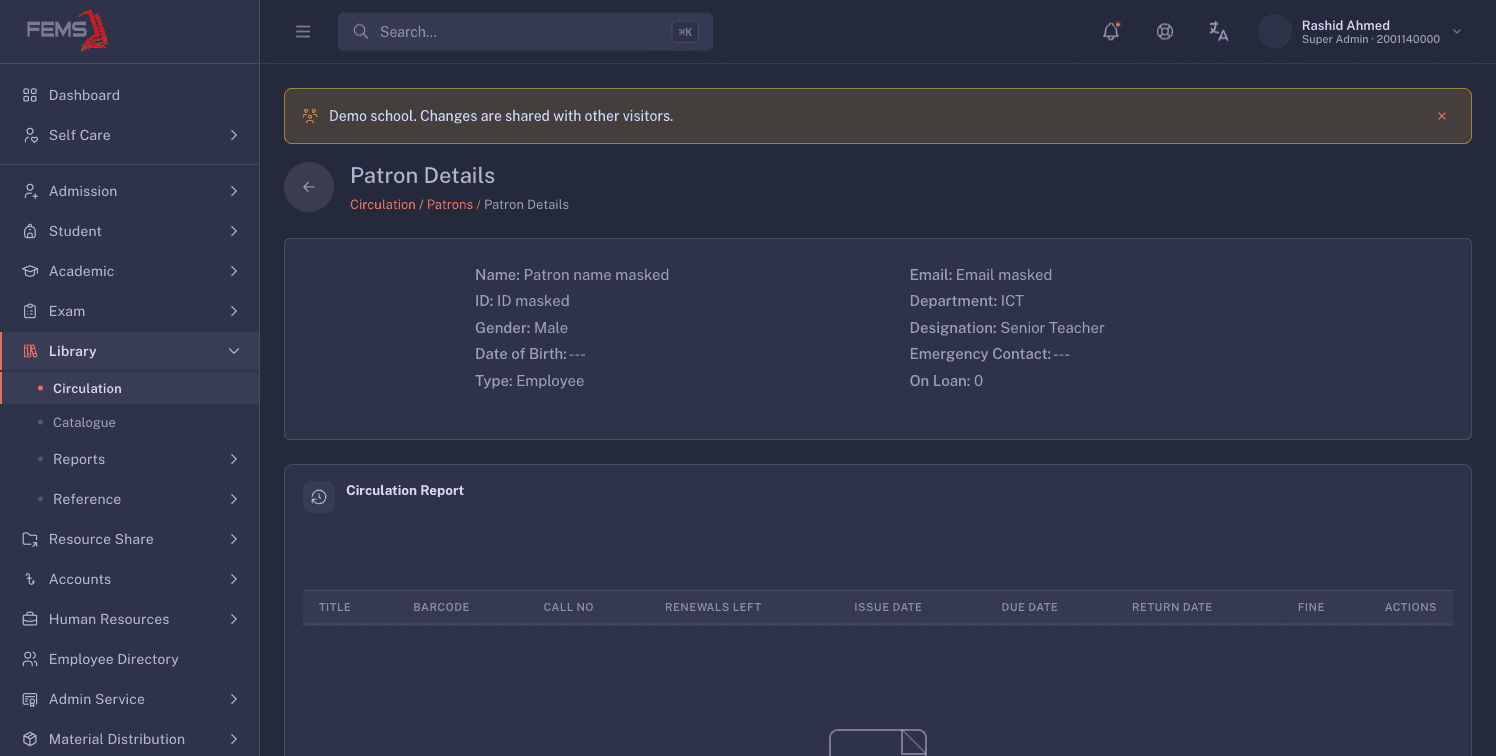Click the Admin Service icon
The width and height of the screenshot is (1496, 756).
(x=30, y=699)
